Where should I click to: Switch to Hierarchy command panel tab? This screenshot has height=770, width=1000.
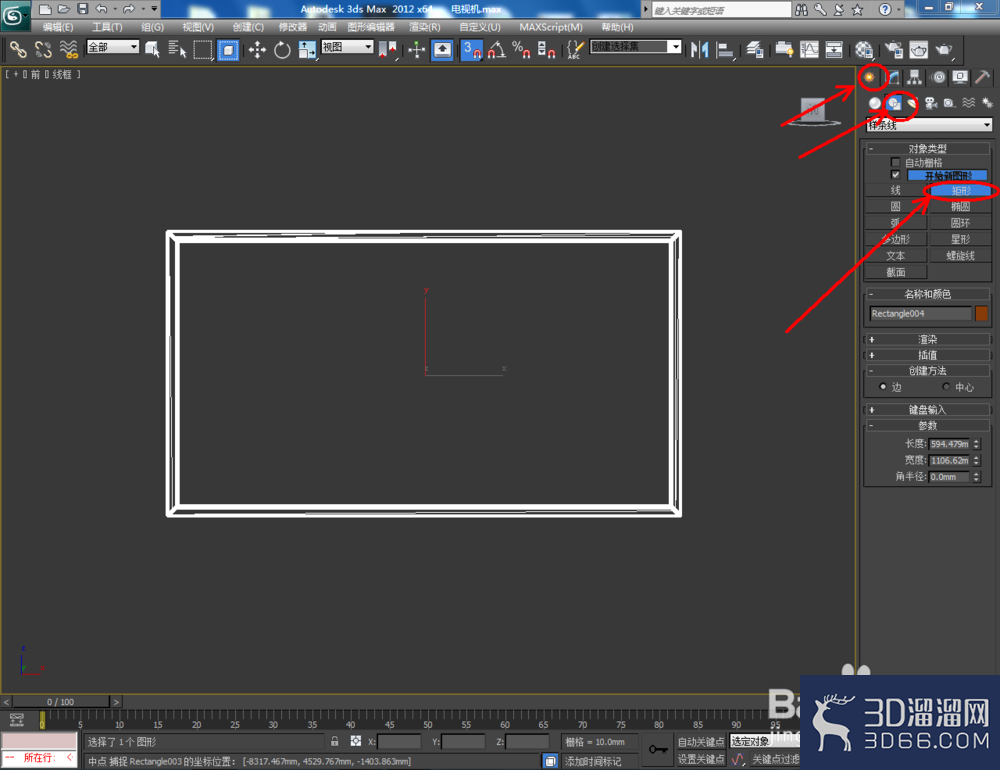915,77
